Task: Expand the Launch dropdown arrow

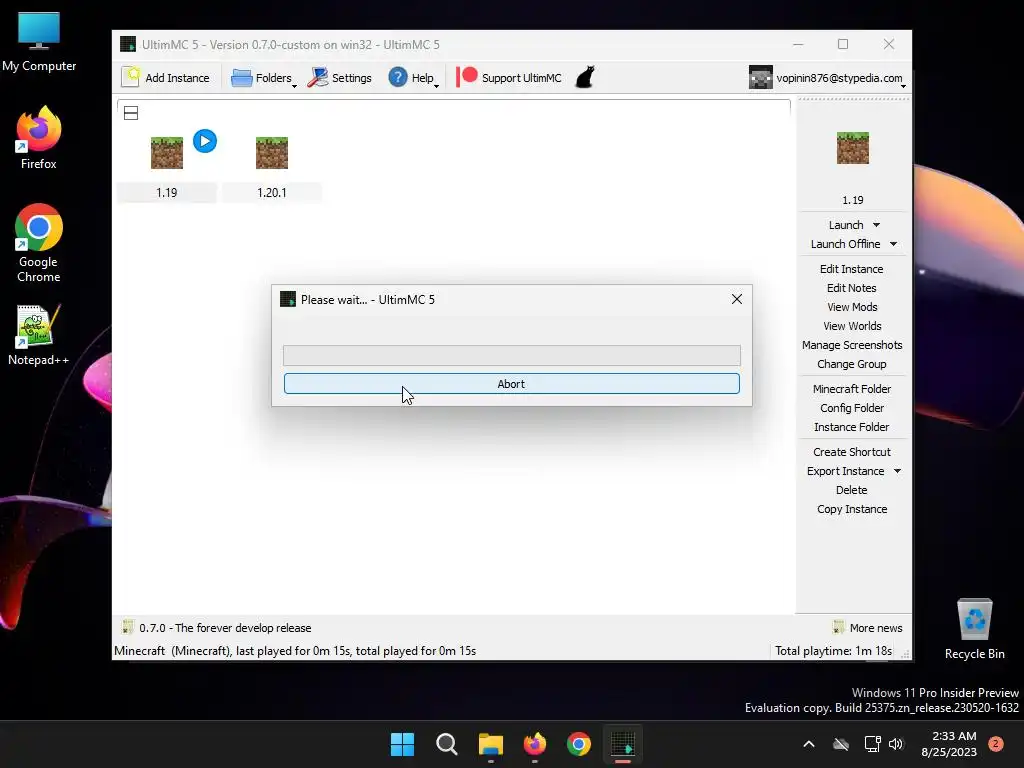Action: click(x=876, y=225)
